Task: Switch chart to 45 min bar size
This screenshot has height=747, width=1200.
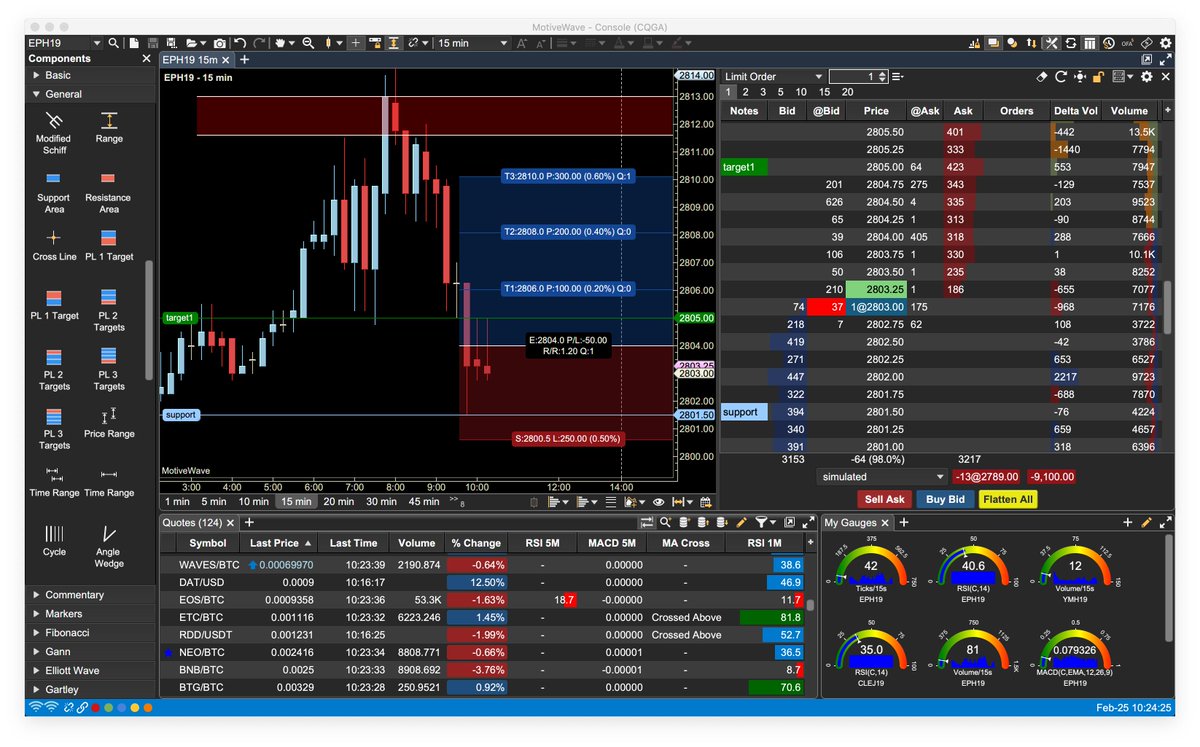Action: pyautogui.click(x=424, y=502)
